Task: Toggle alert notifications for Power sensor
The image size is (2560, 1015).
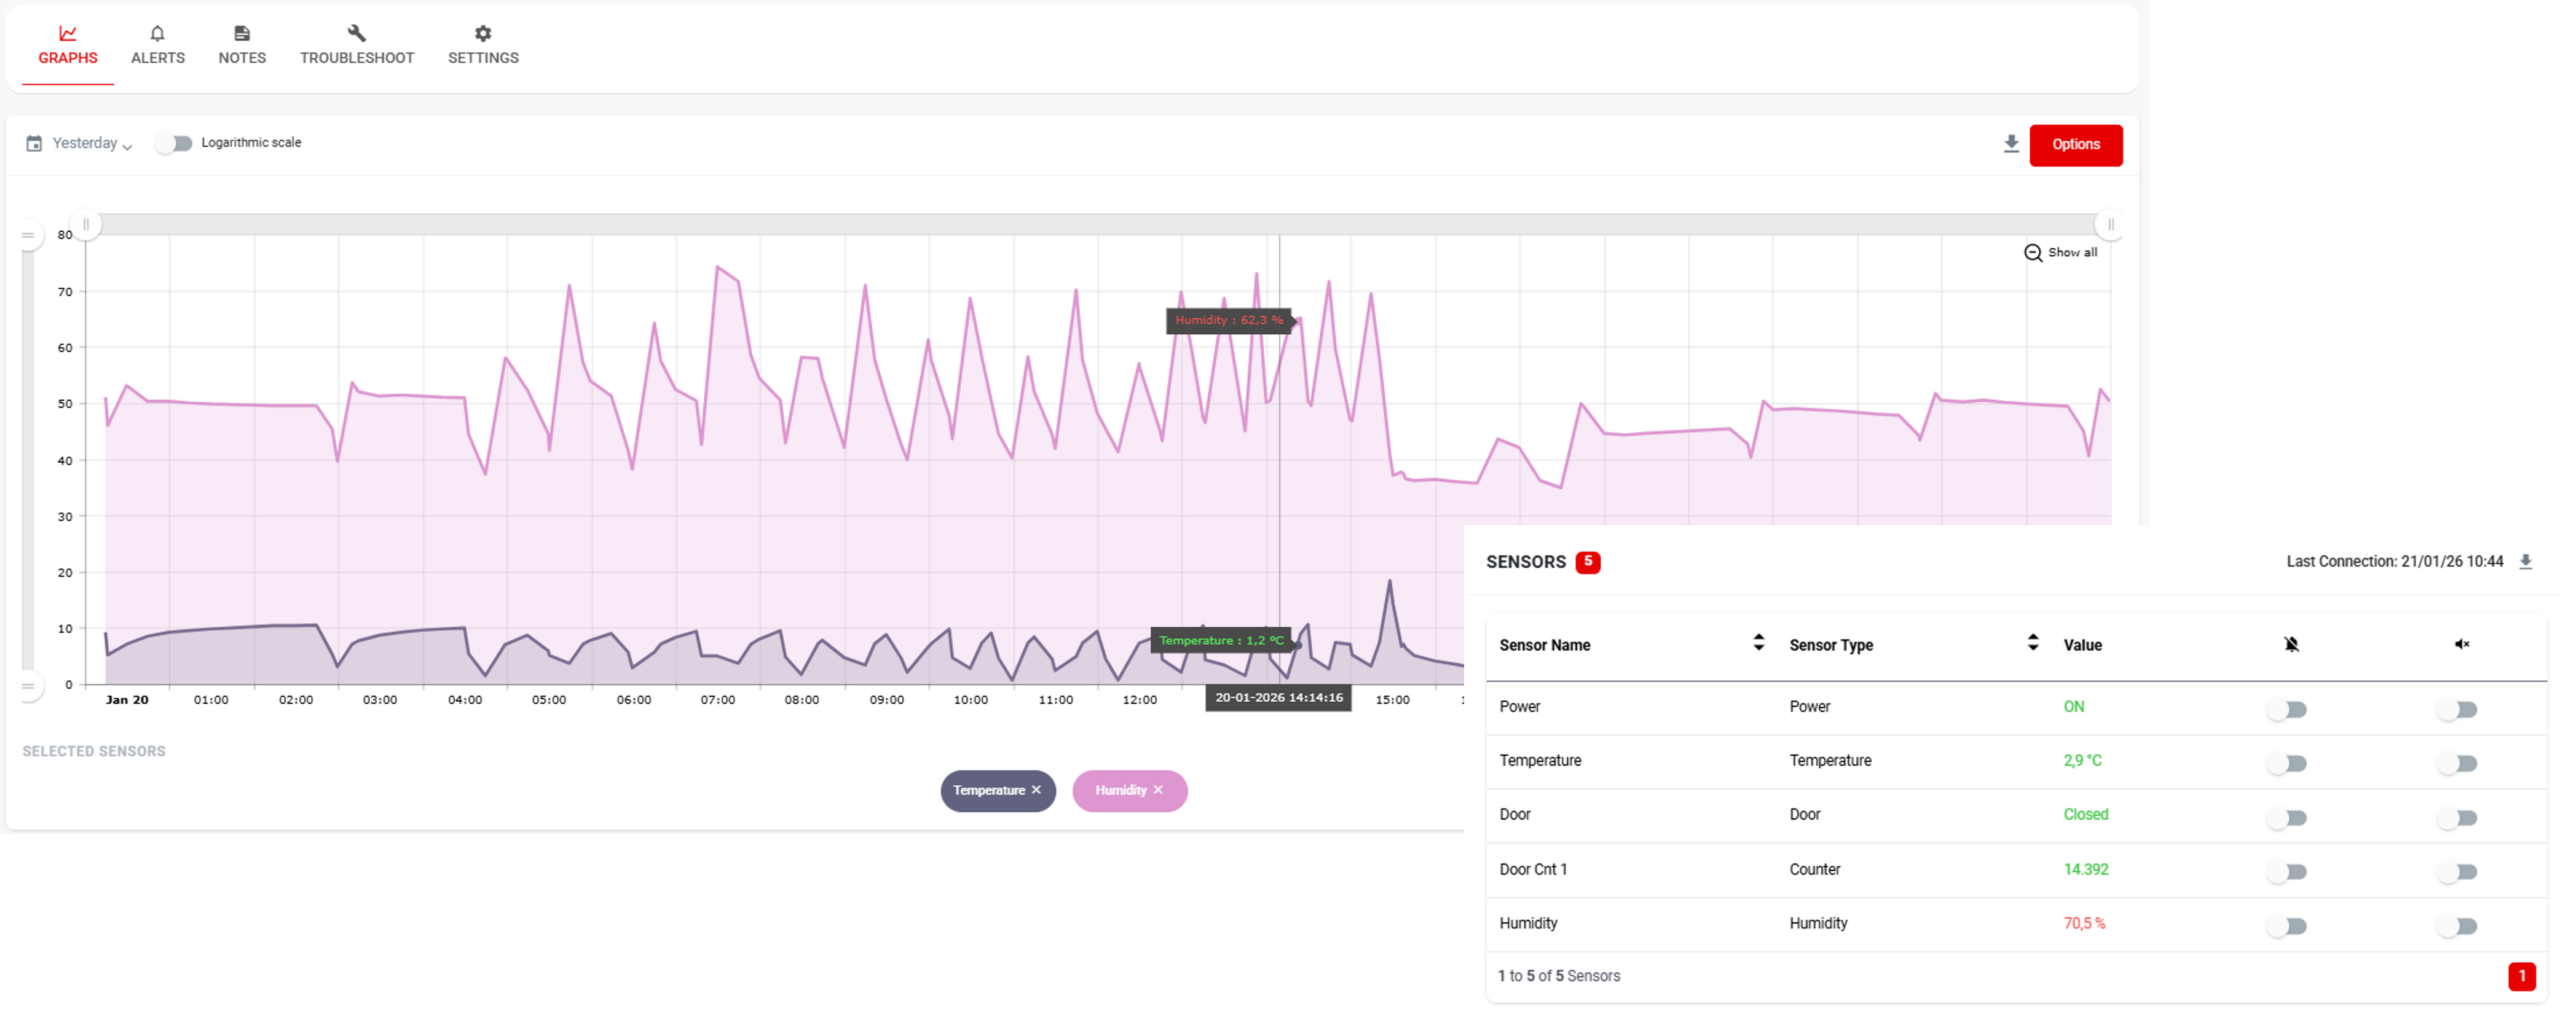Action: (x=2287, y=710)
